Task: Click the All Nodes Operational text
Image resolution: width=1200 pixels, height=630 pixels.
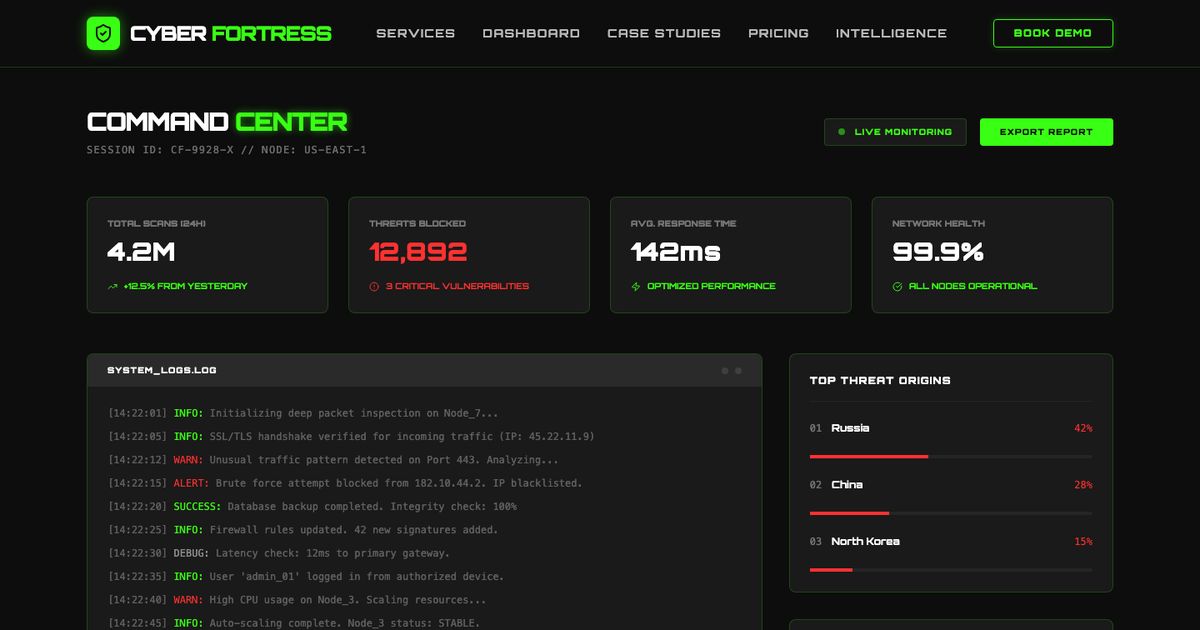Action: point(973,287)
